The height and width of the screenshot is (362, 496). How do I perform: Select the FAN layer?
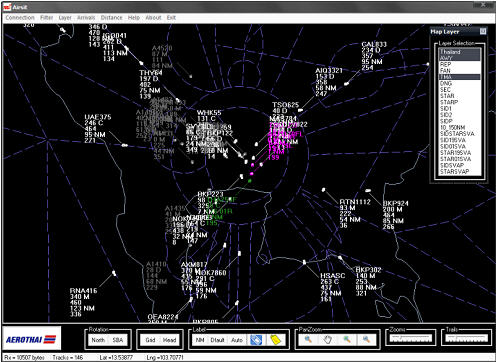pos(460,71)
